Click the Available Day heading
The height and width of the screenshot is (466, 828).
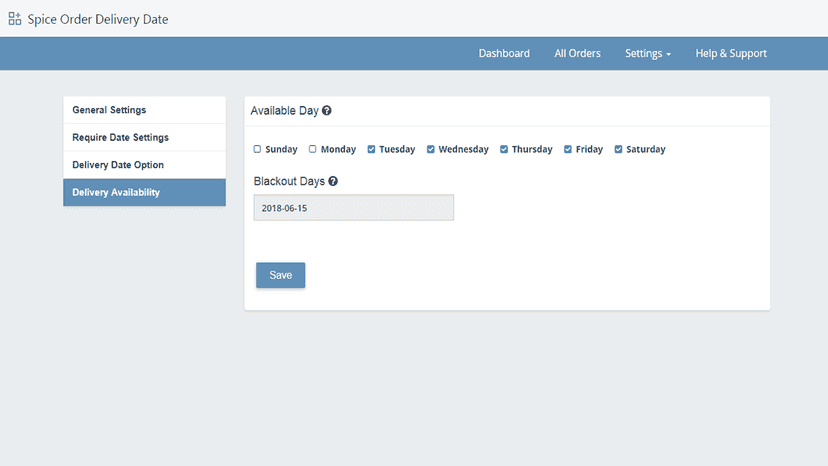(285, 110)
